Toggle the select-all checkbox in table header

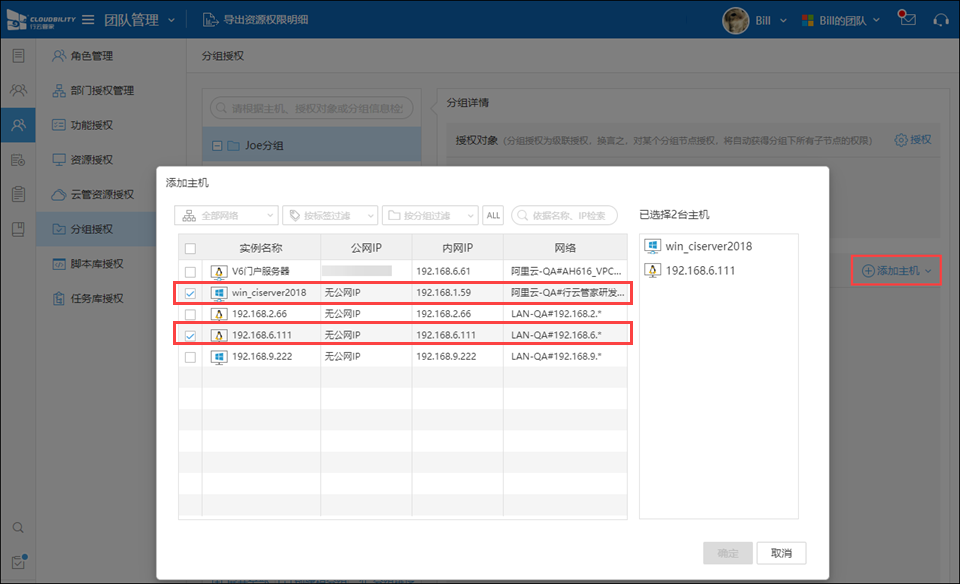click(190, 249)
